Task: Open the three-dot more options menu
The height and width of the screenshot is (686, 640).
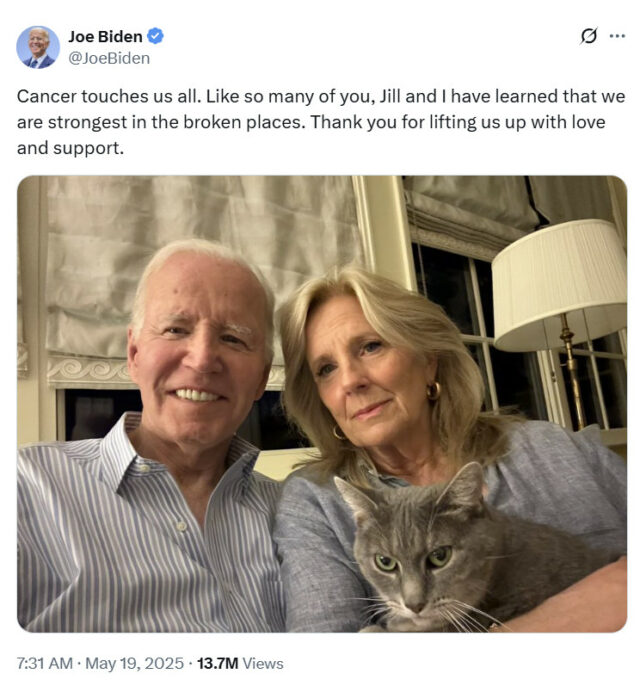Action: pos(617,36)
